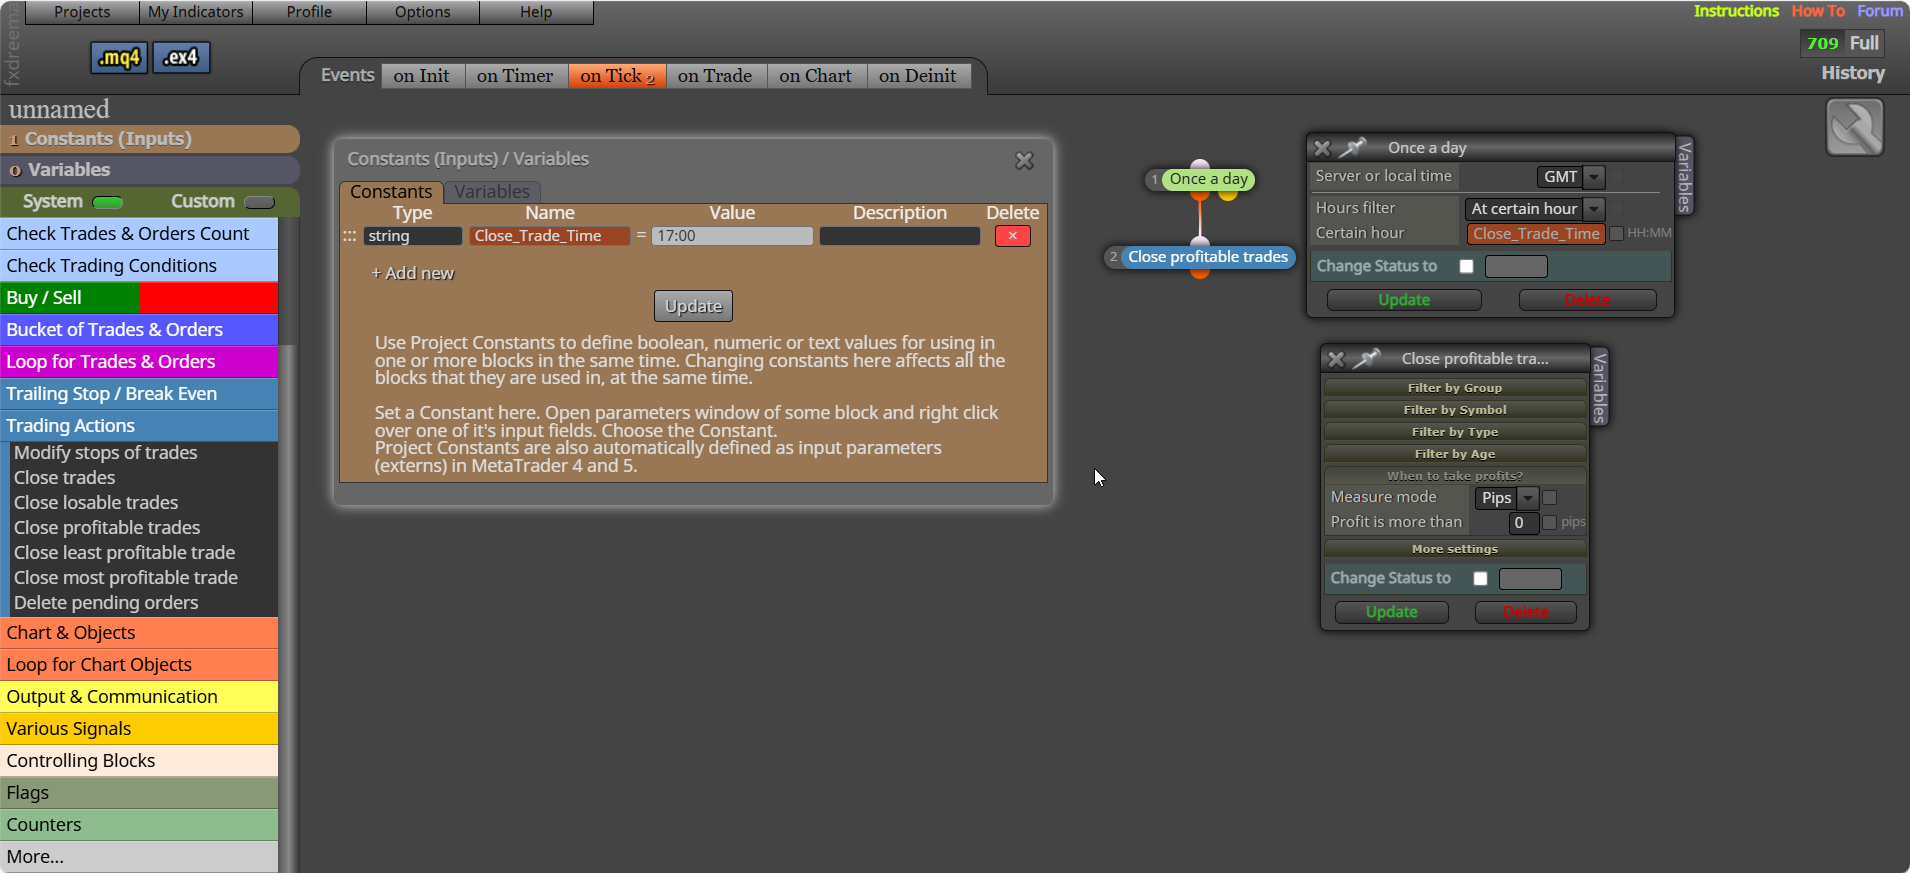Image resolution: width=1910 pixels, height=873 pixels.
Task: Switch to the on Chart event tab
Action: (x=816, y=76)
